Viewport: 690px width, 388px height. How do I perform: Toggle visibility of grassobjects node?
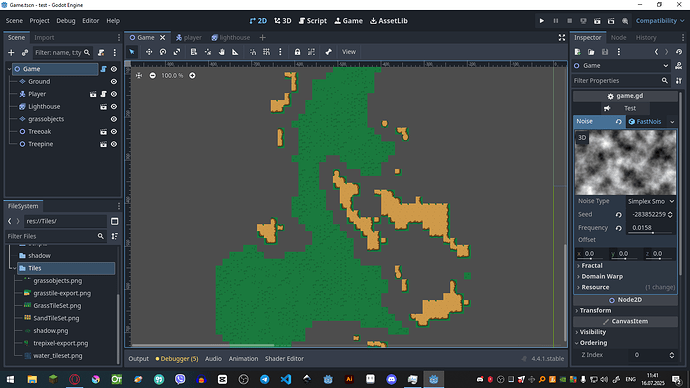pyautogui.click(x=114, y=119)
